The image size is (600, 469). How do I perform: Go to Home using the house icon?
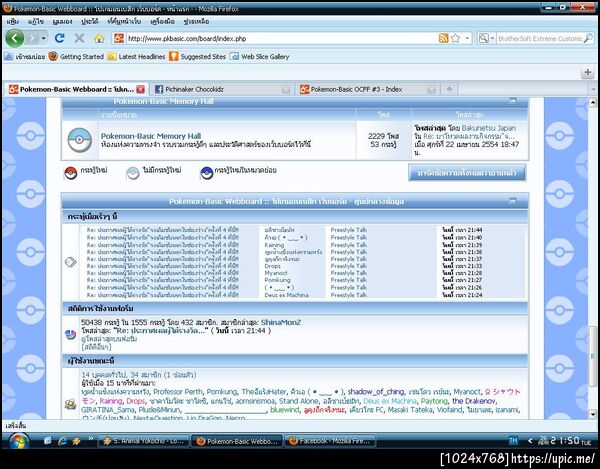(99, 38)
